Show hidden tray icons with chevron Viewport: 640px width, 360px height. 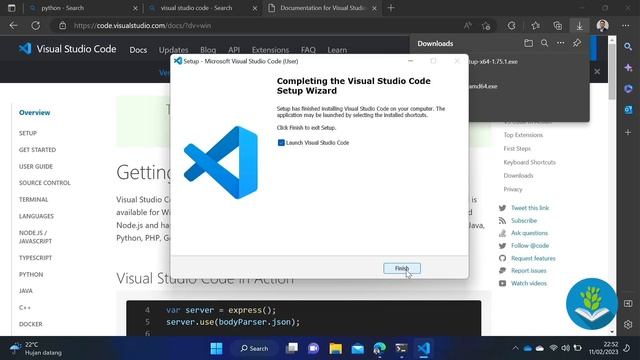tap(515, 348)
